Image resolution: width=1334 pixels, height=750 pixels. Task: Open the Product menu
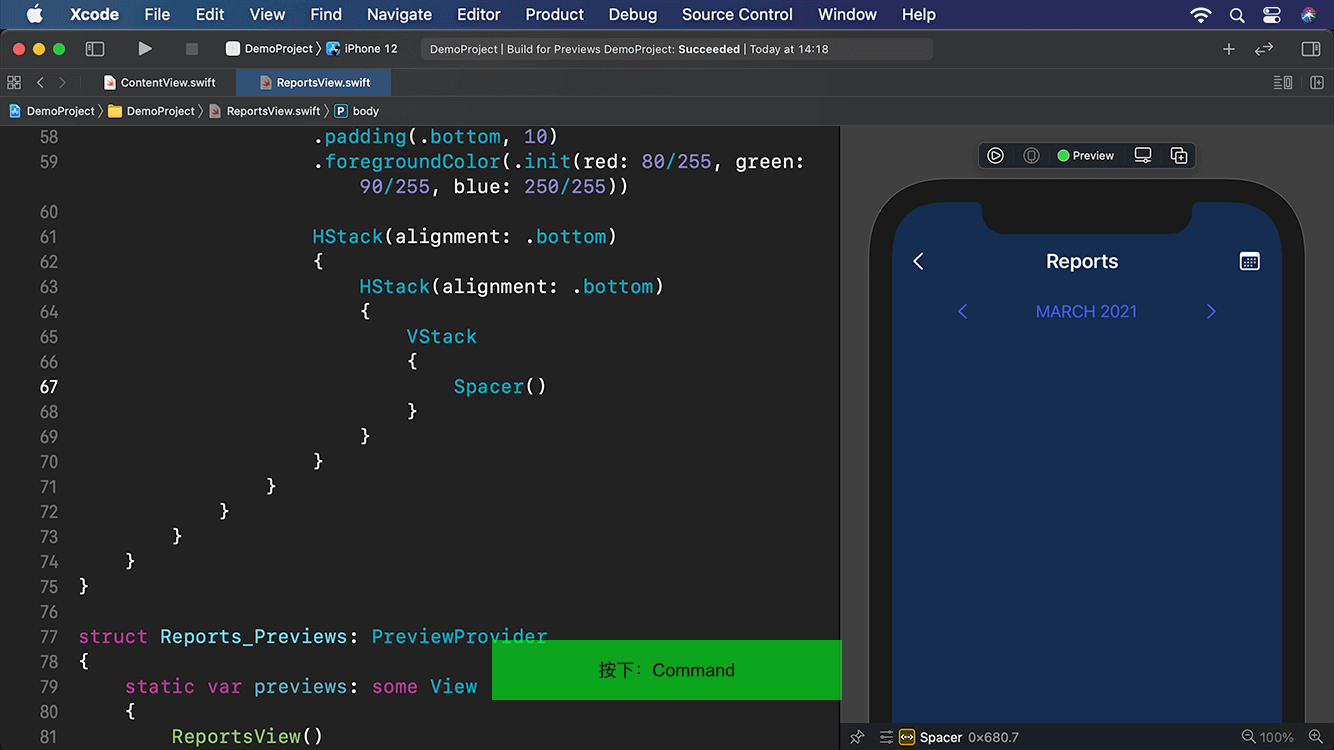555,14
